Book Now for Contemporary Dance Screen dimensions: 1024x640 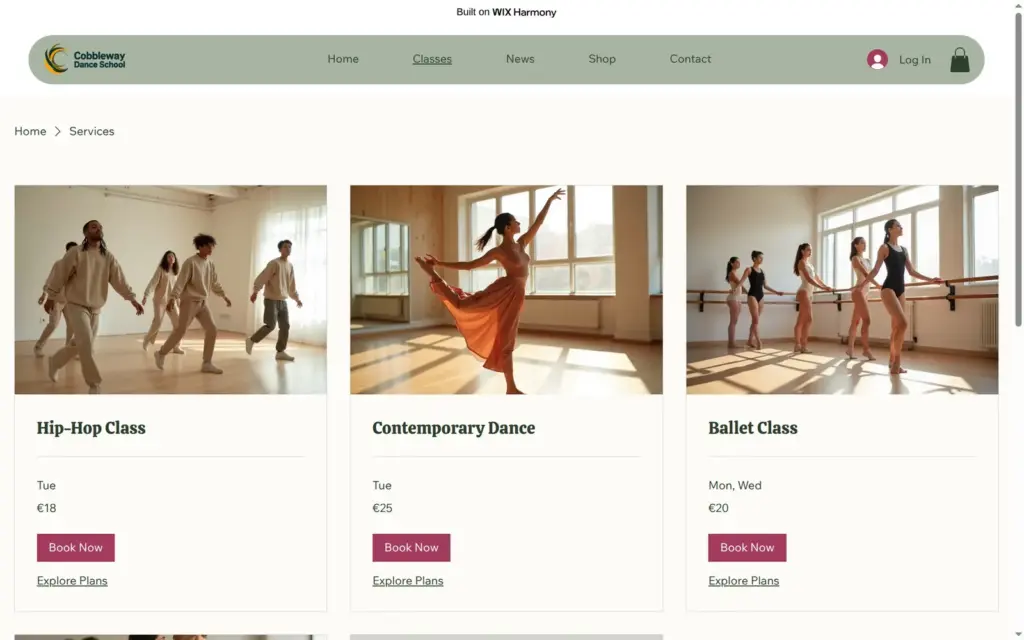[411, 547]
